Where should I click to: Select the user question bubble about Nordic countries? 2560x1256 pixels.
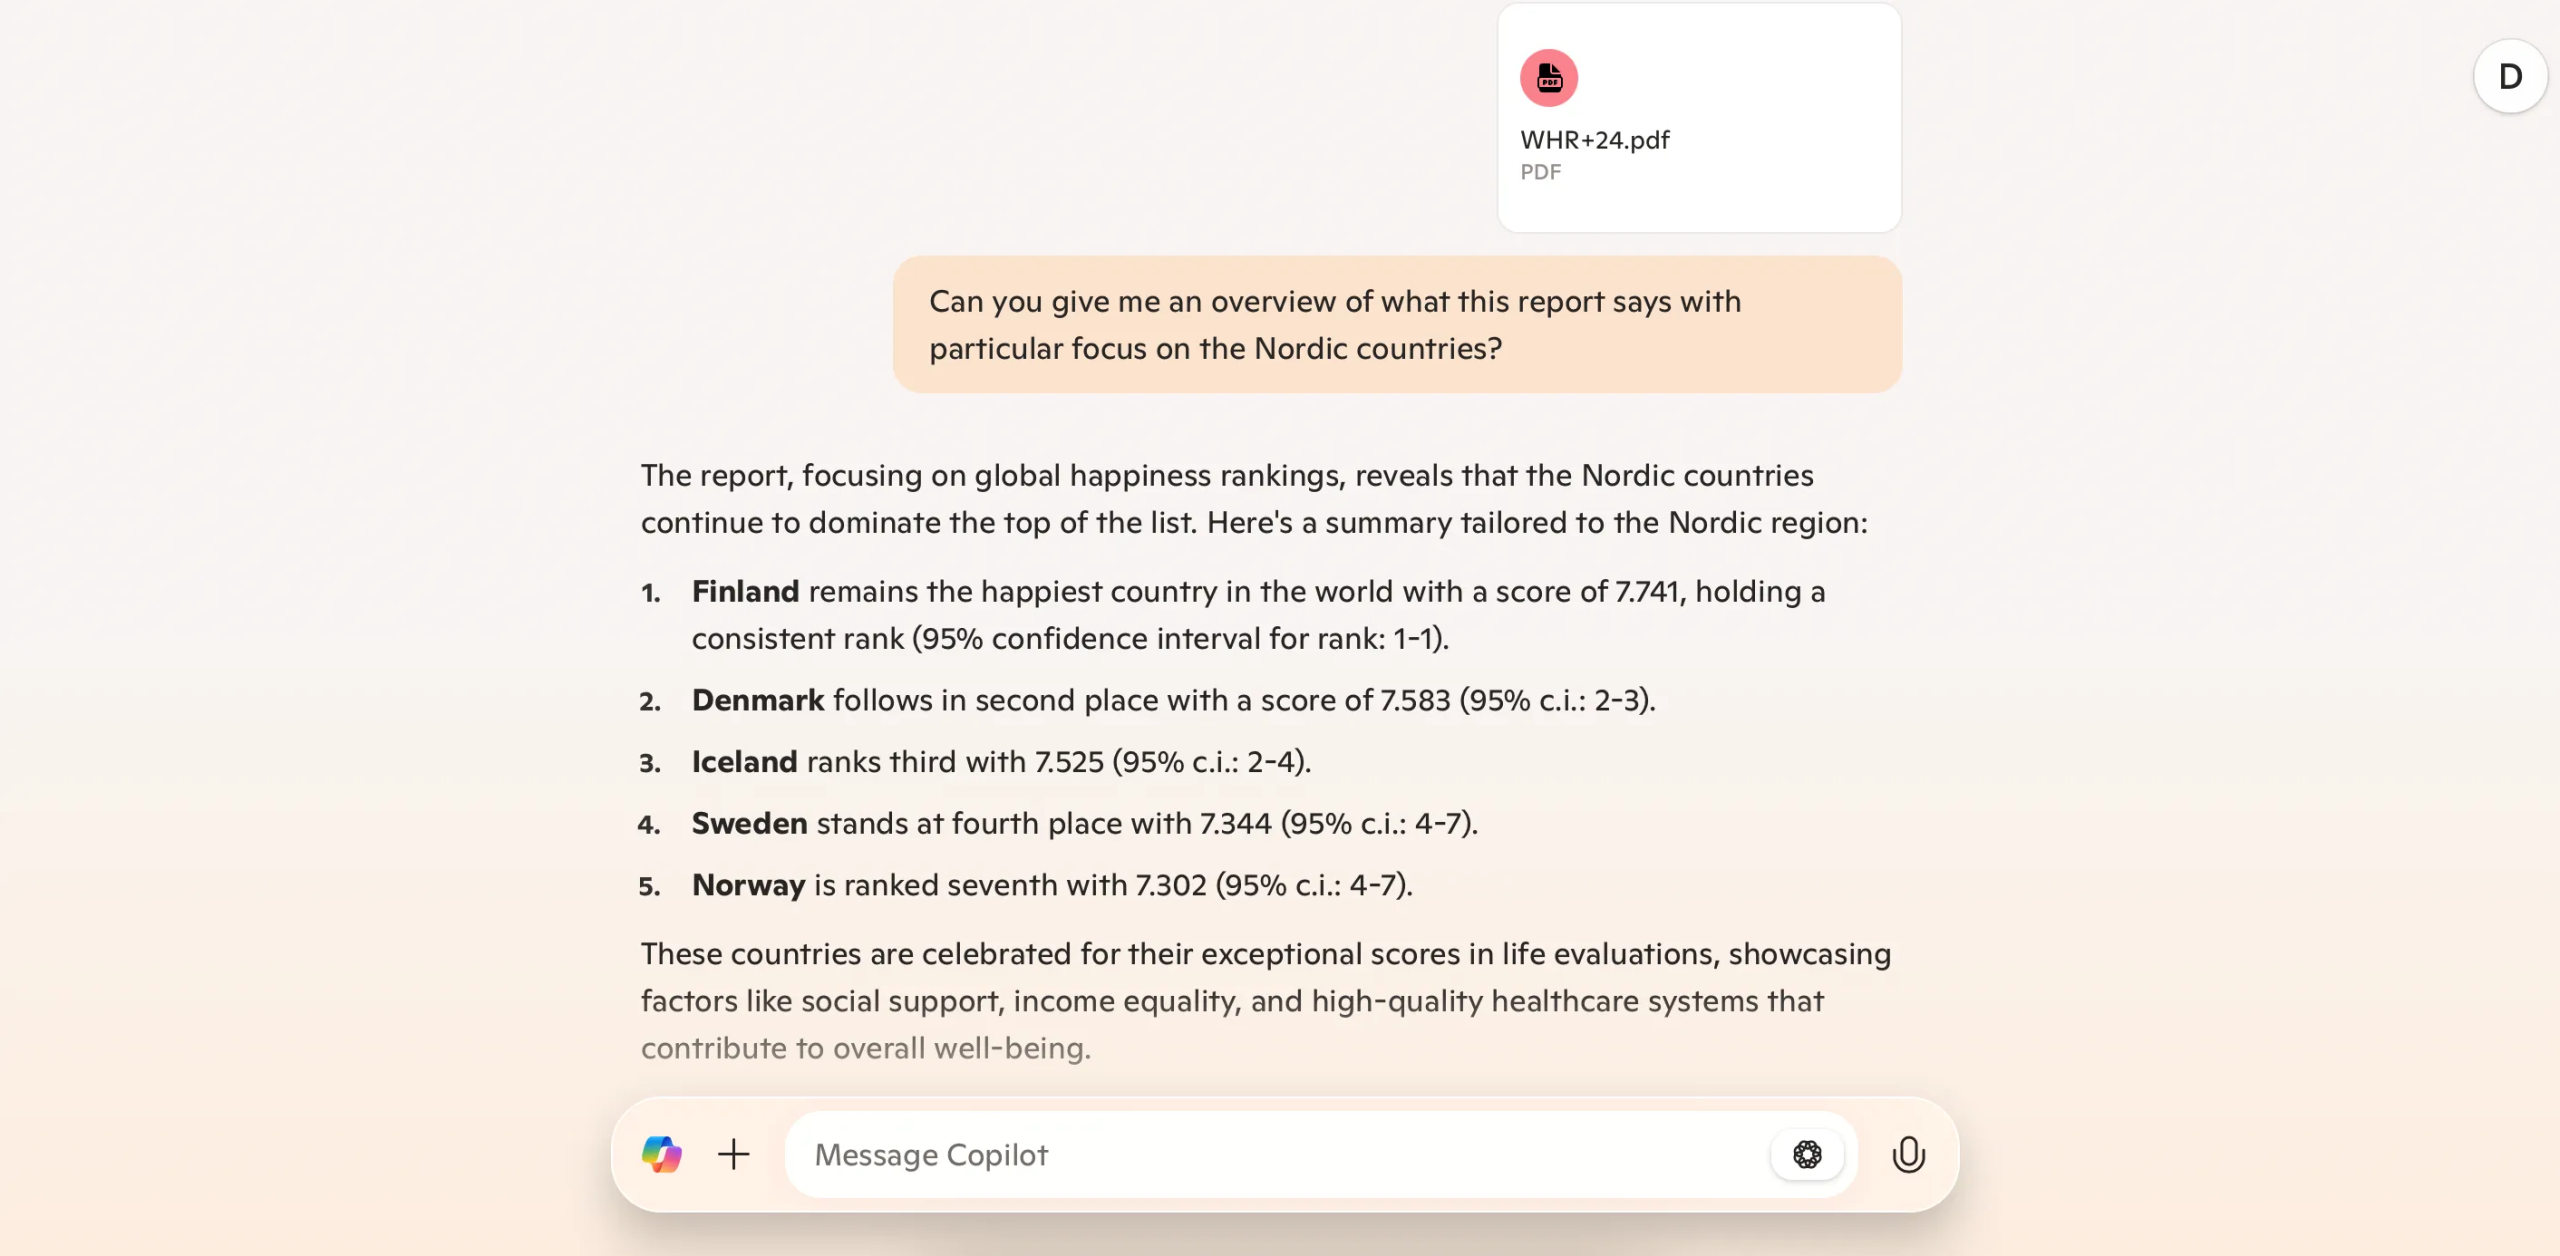1395,324
